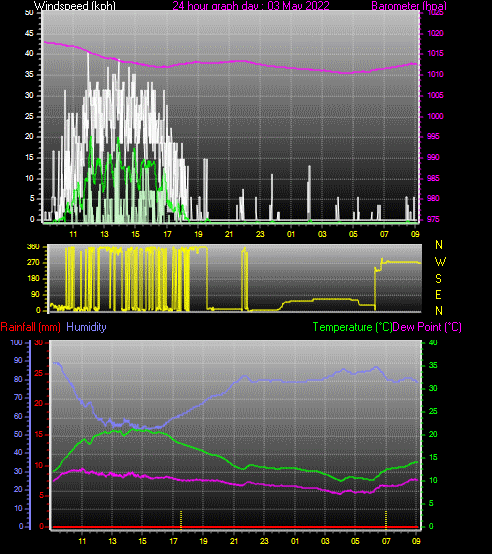Click the E compass label beside direction graph
Screen dimensions: 492x554
[438, 295]
